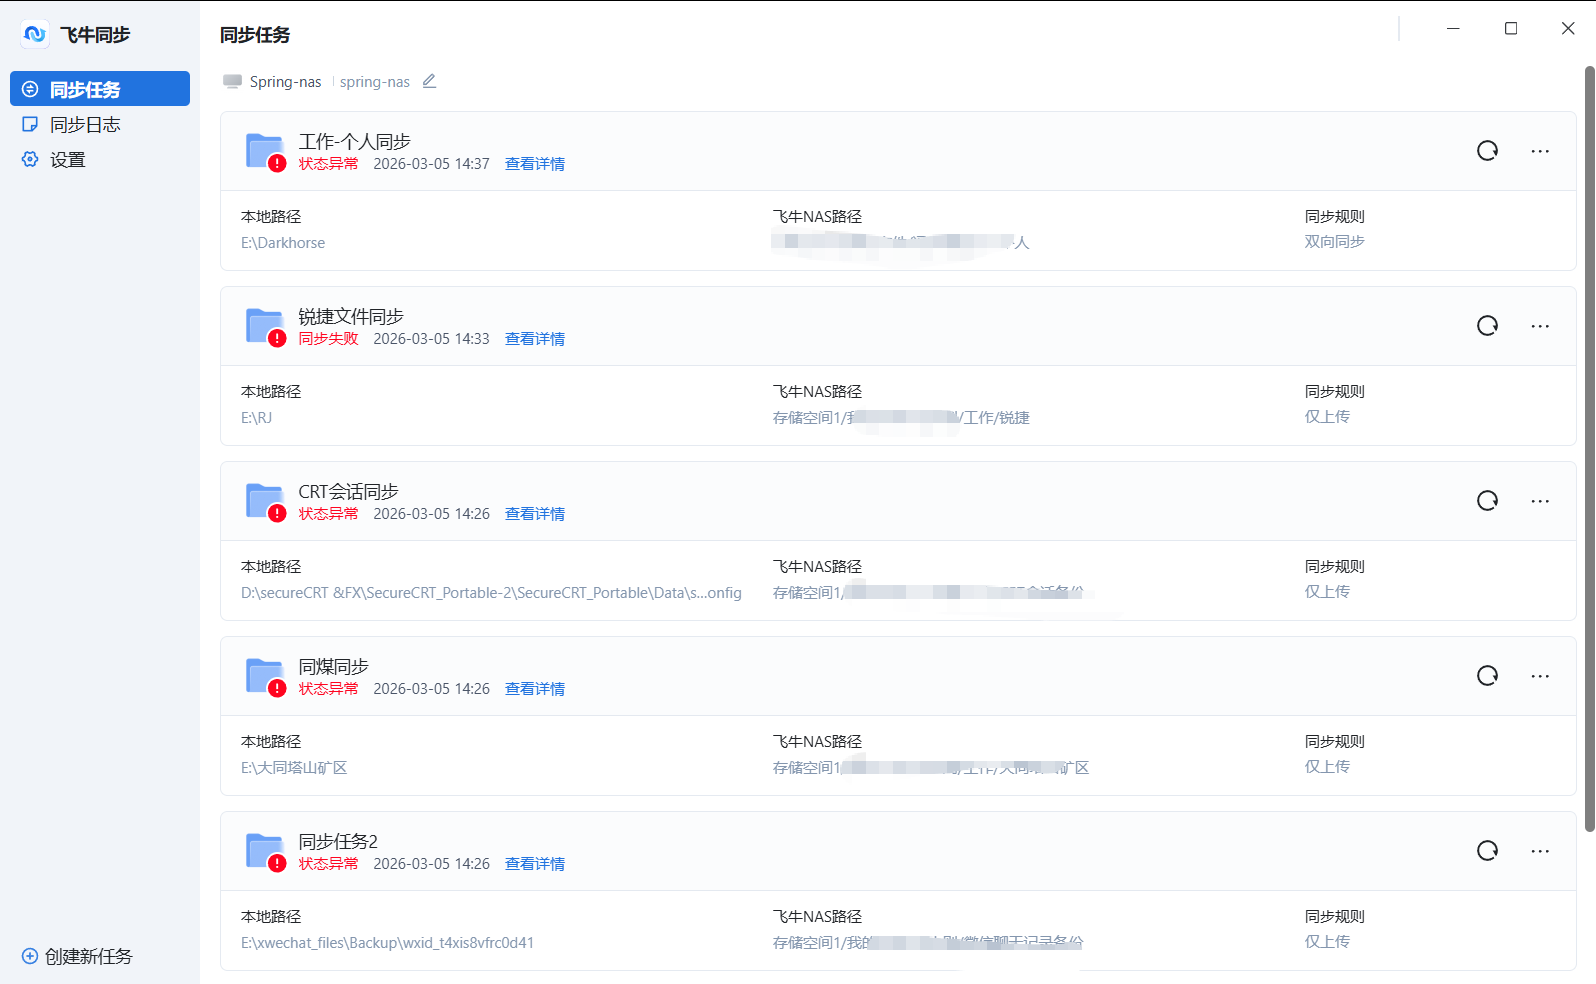Open more options for 同步任务2
This screenshot has width=1596, height=984.
point(1540,851)
